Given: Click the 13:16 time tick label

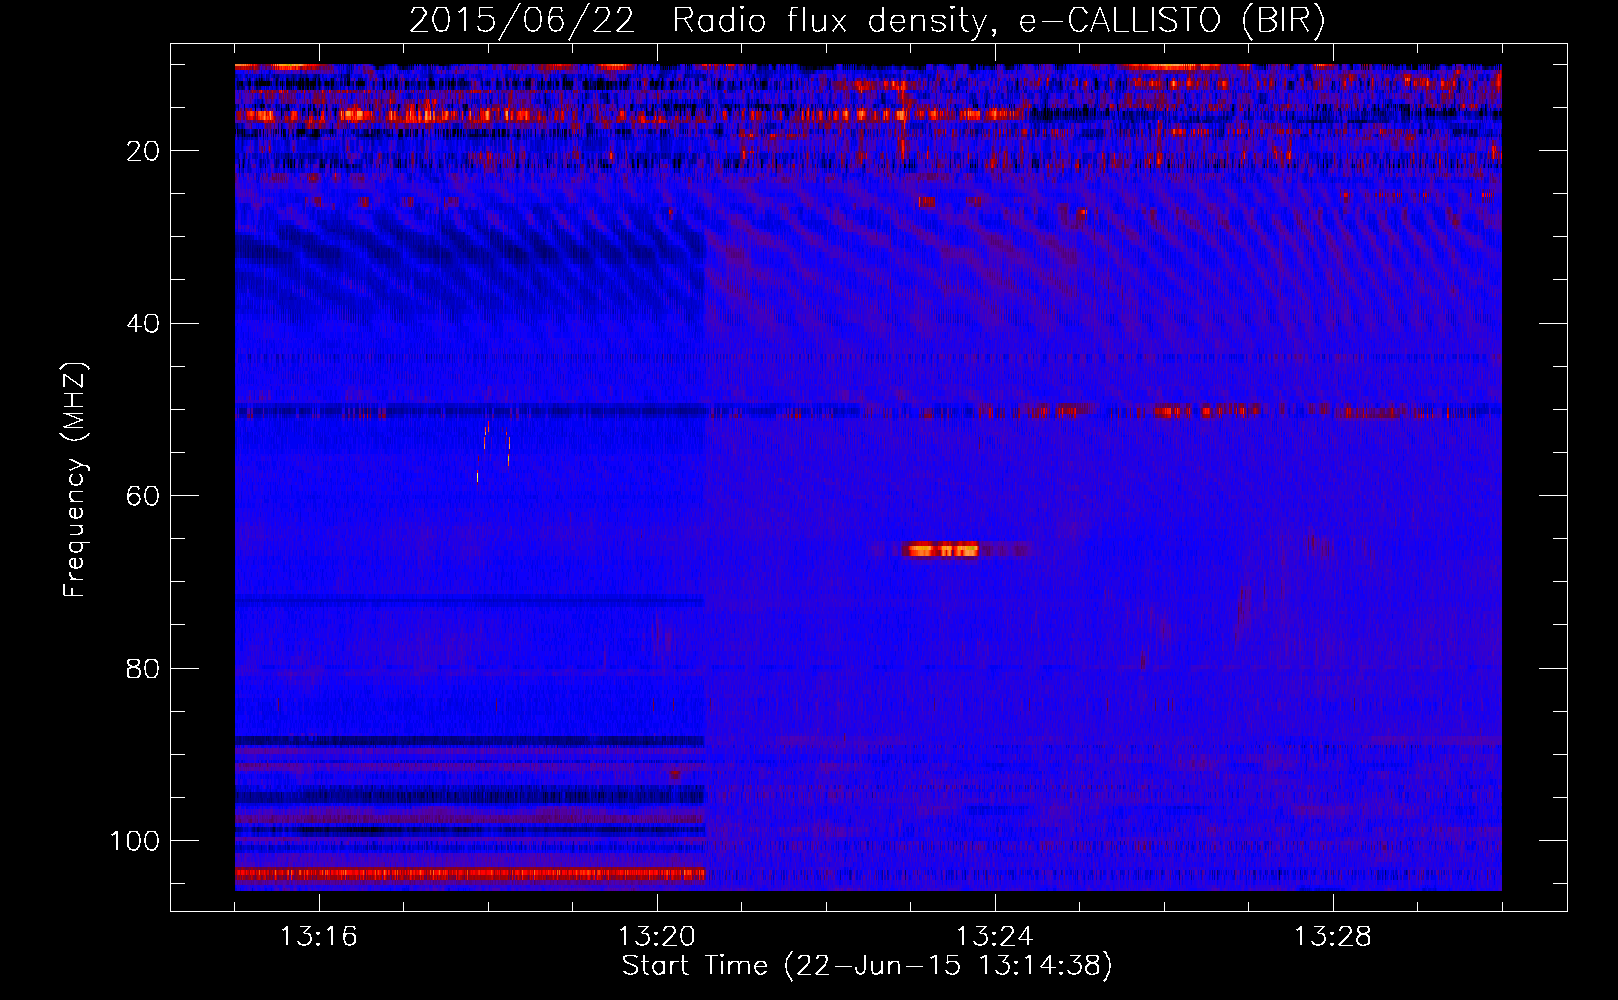Looking at the screenshot, I should pyautogui.click(x=318, y=937).
